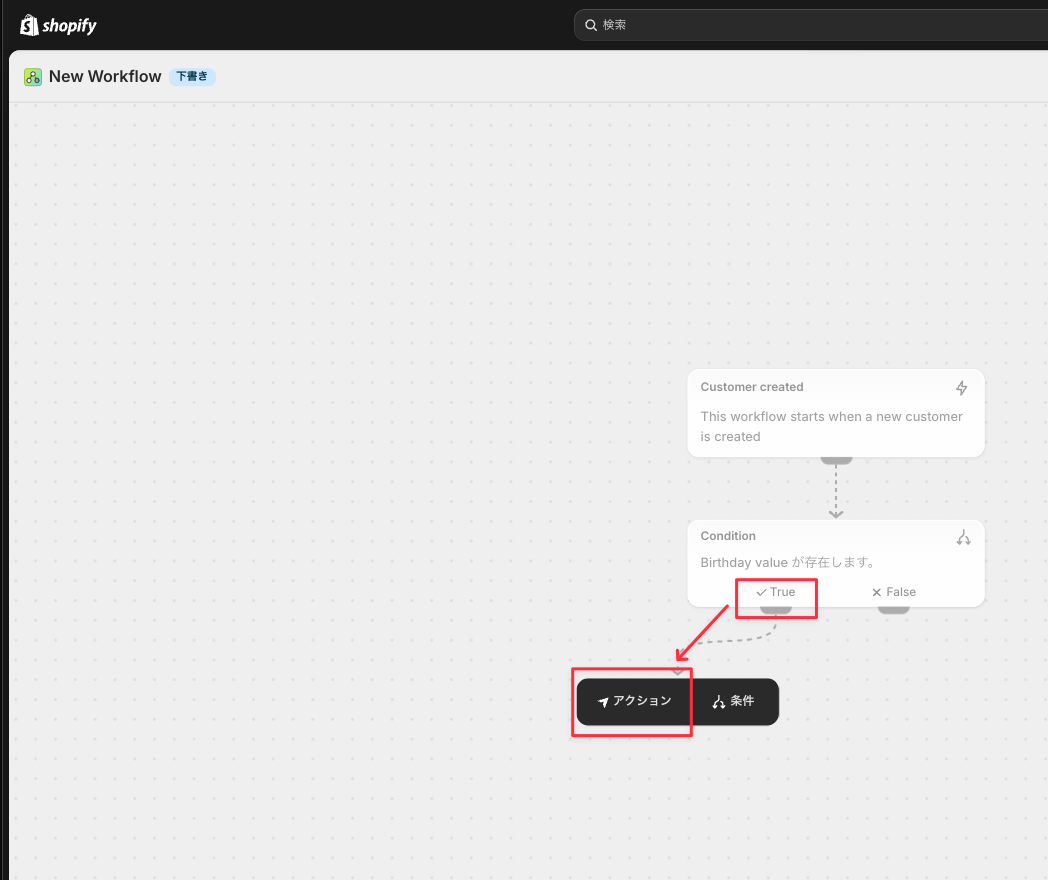Click the magnifying glass search icon

tap(591, 25)
